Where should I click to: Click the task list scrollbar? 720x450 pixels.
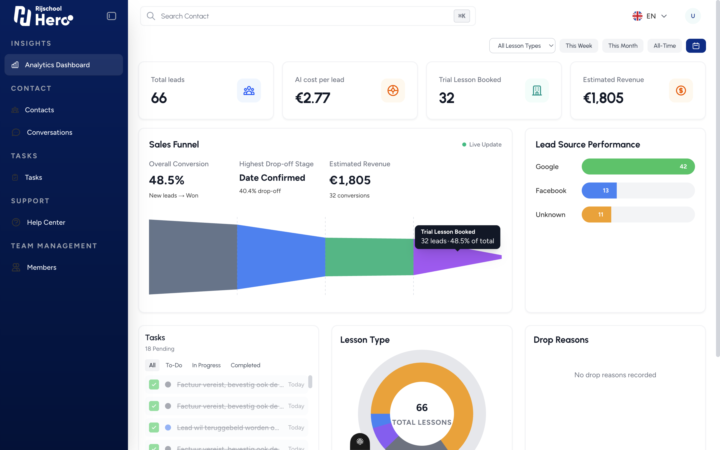(310, 382)
